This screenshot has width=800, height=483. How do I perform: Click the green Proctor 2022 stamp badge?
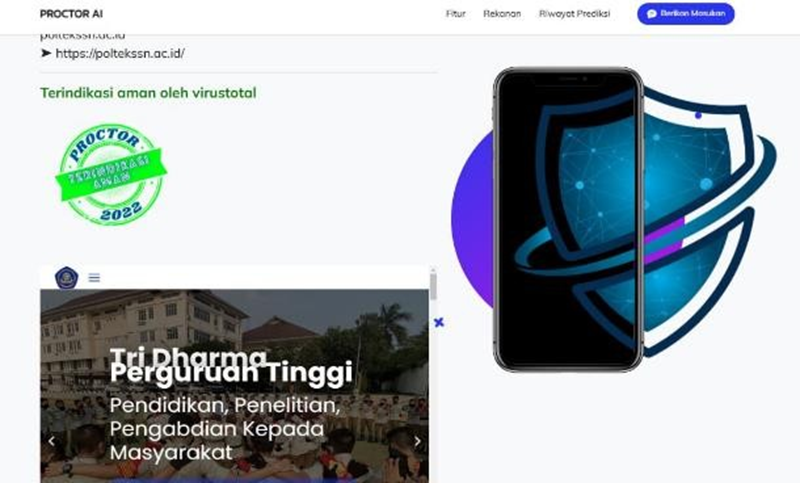click(111, 174)
